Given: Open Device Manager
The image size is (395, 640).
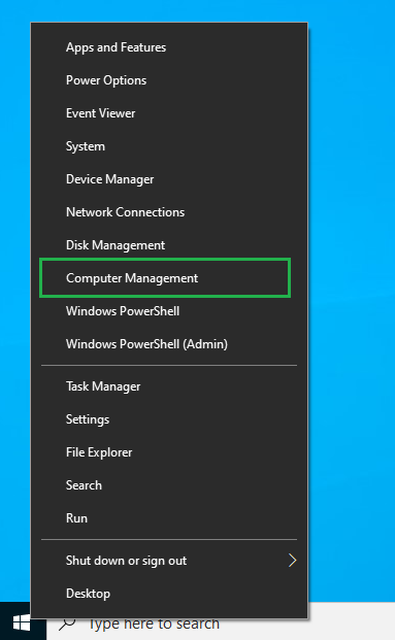Looking at the screenshot, I should [169, 179].
